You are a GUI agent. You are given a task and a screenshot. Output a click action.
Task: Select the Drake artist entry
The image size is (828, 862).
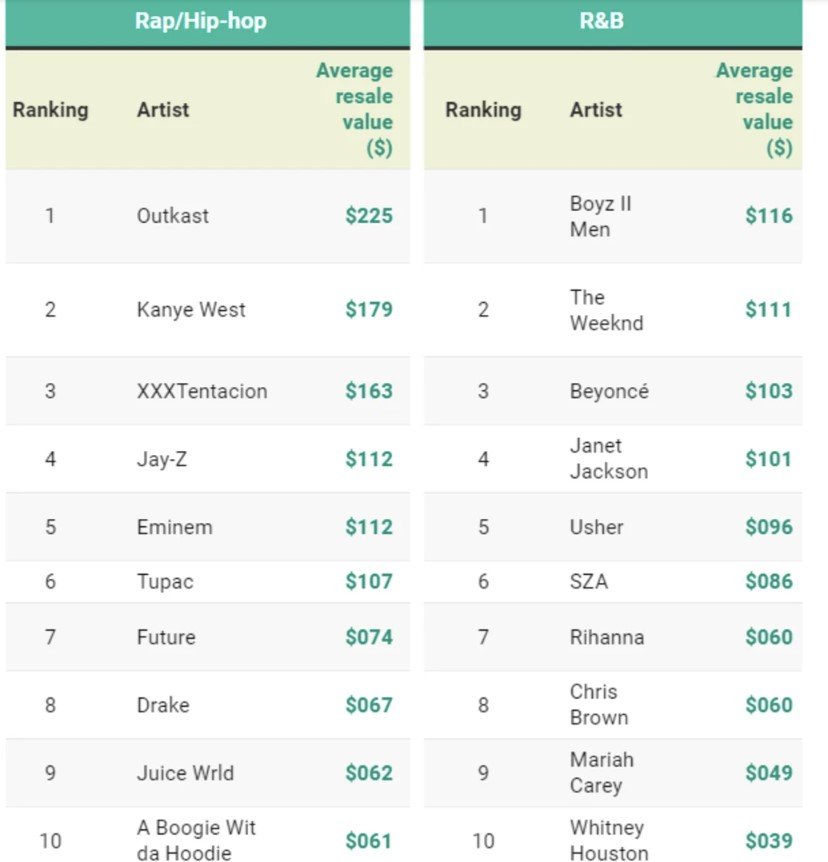pos(163,705)
